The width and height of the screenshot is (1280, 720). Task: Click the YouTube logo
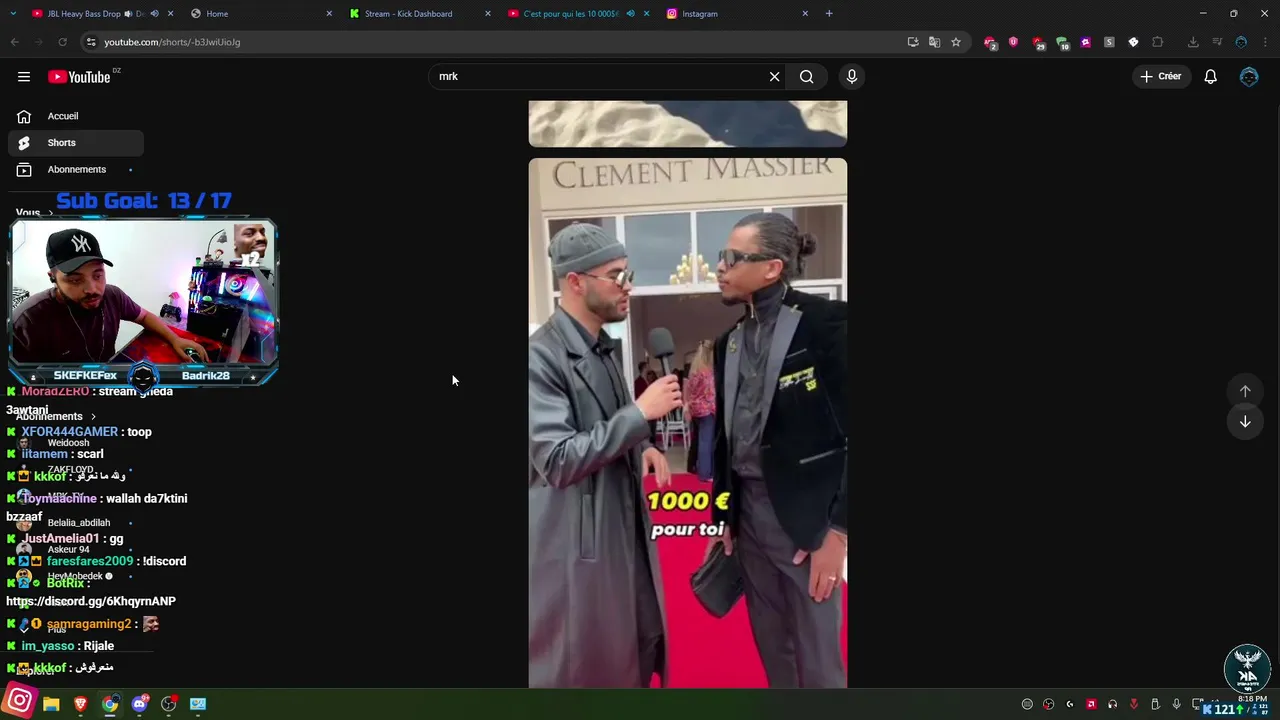pos(79,77)
